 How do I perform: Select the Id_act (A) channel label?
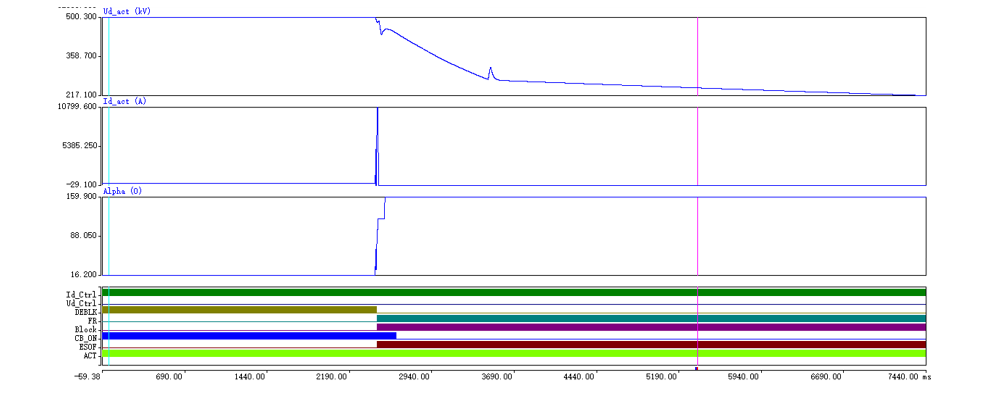click(x=125, y=101)
